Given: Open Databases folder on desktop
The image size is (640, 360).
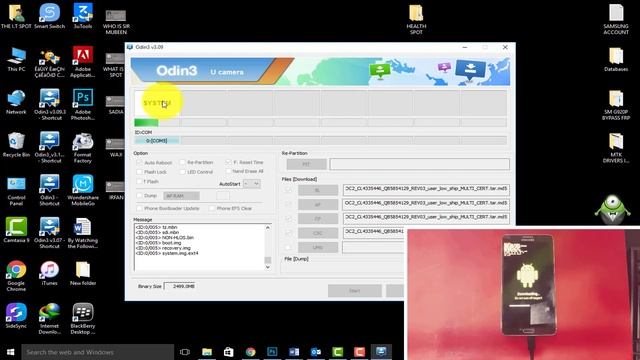Looking at the screenshot, I should 616,59.
